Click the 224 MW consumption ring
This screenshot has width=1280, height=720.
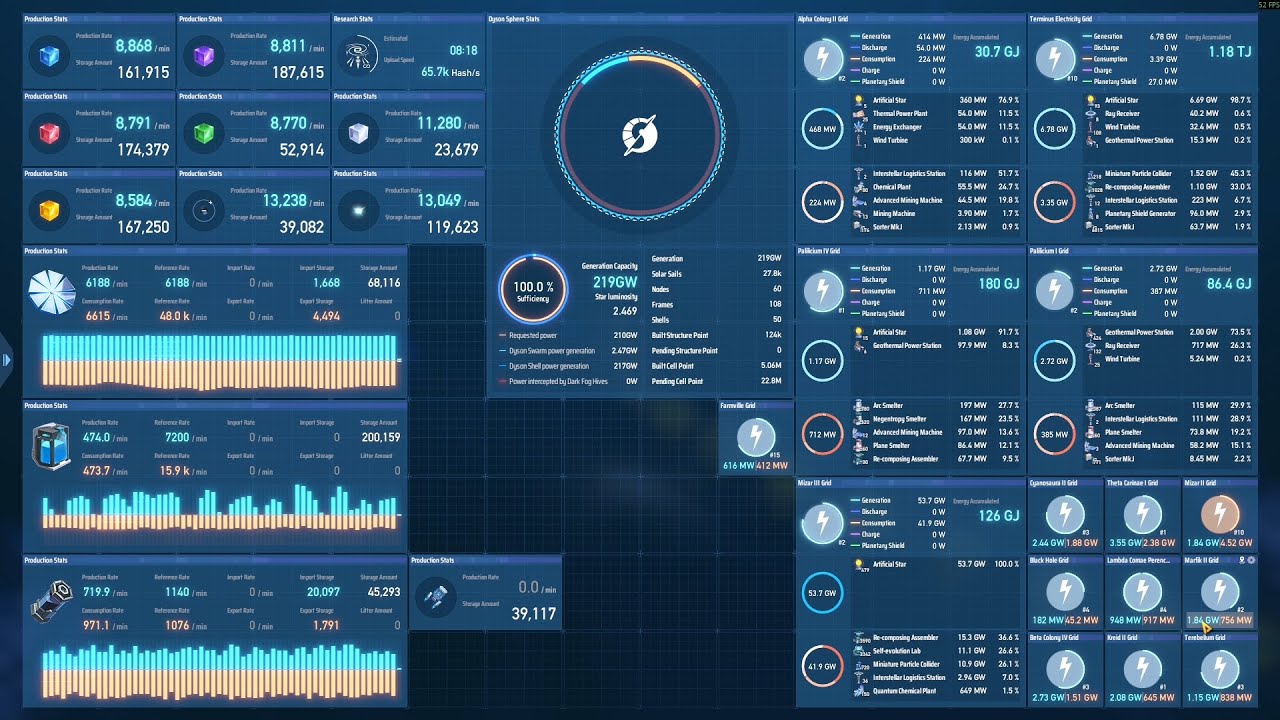(x=822, y=202)
